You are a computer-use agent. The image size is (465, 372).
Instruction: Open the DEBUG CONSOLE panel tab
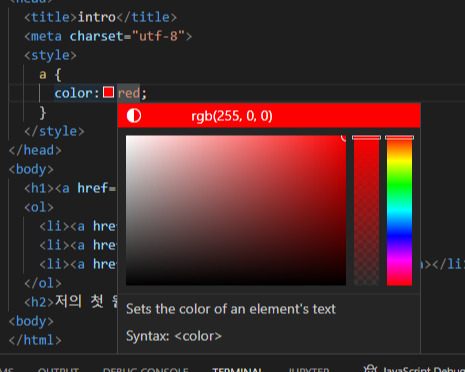tap(146, 369)
